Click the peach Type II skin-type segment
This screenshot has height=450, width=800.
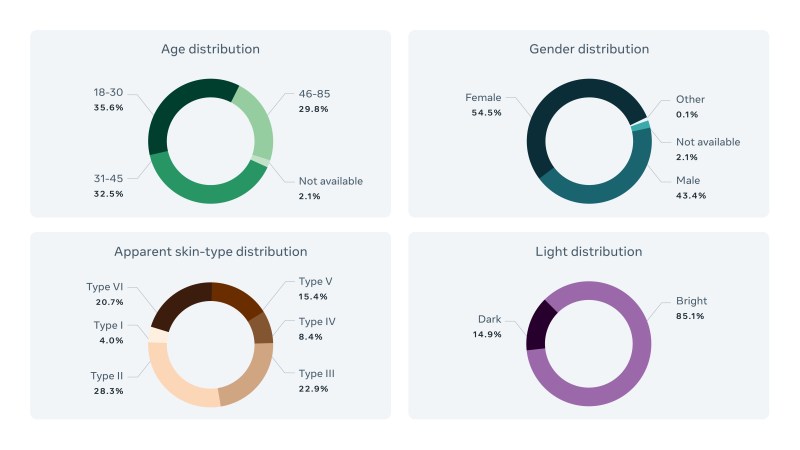(175, 381)
